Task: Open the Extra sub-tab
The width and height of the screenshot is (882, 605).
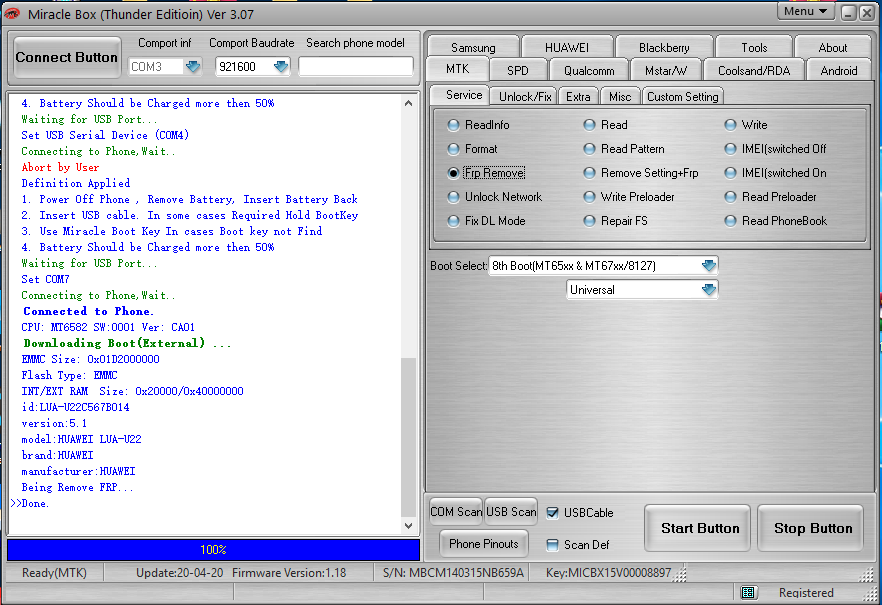Action: click(x=578, y=97)
